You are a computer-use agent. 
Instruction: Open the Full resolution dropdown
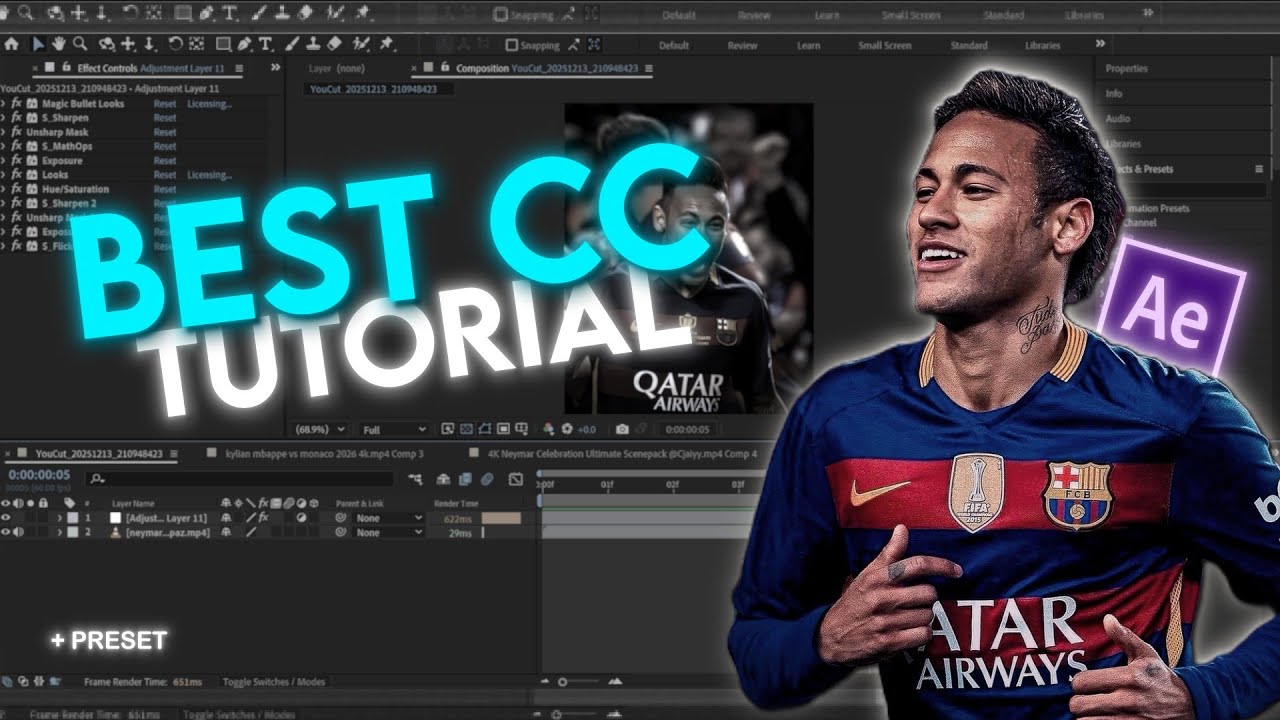point(394,429)
